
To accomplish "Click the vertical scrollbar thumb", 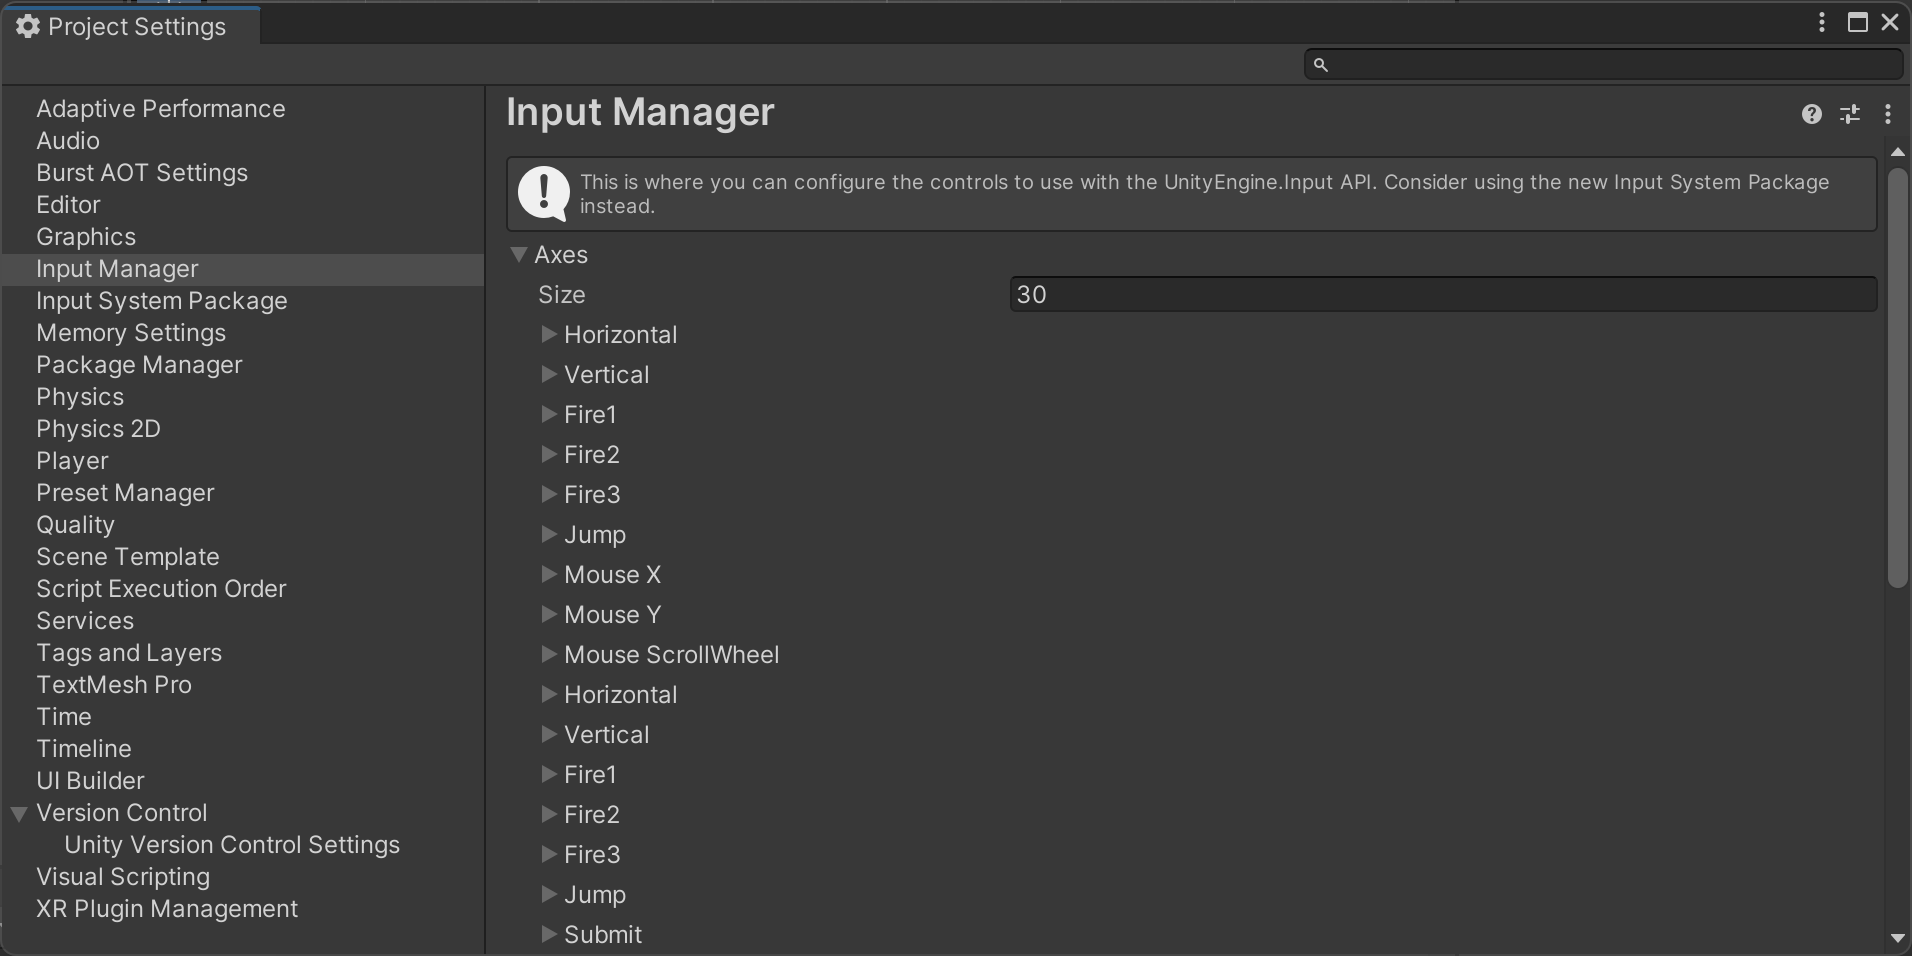I will click(x=1897, y=378).
